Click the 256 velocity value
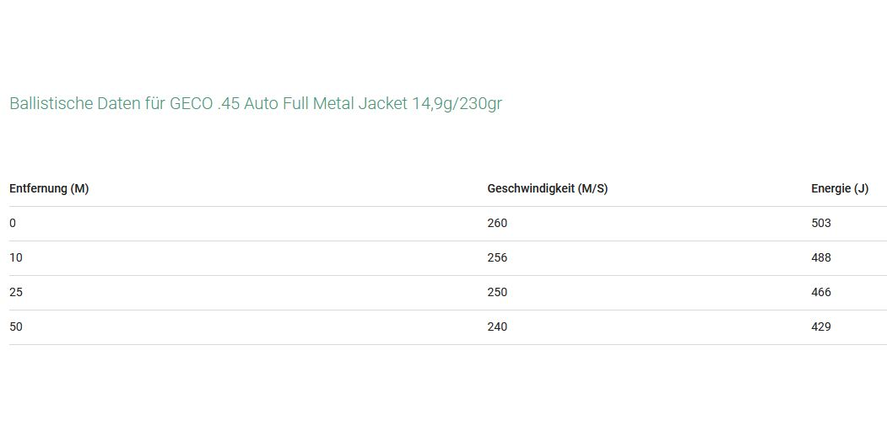Screen dimensions: 887x444 (497, 258)
